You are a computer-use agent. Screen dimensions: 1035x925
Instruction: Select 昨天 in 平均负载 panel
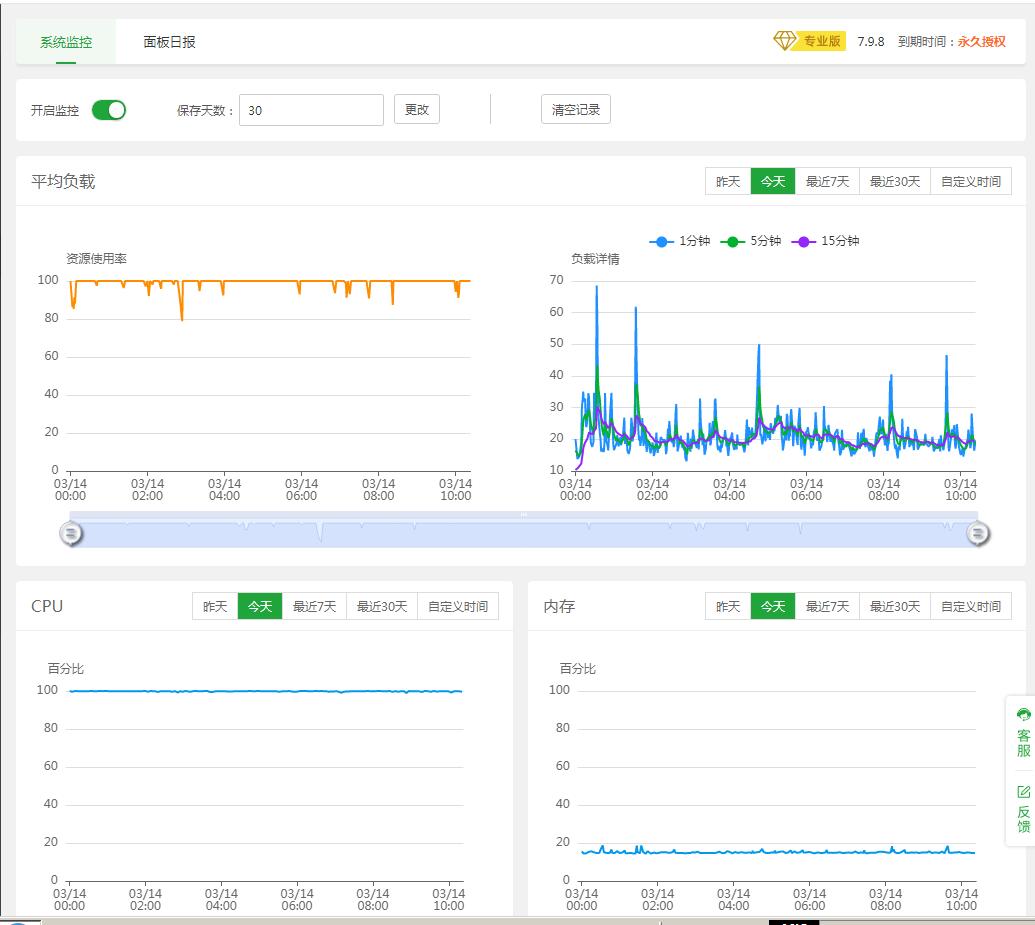728,182
